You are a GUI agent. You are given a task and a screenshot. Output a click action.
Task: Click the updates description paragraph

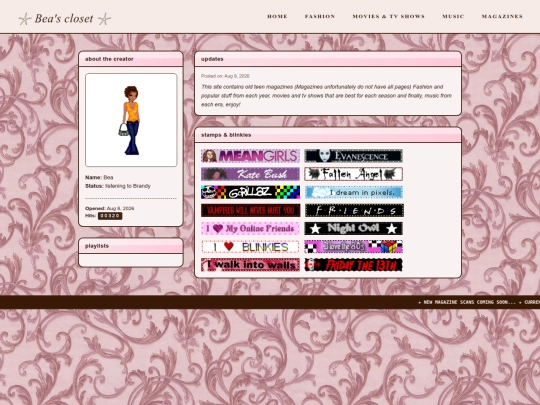[326, 96]
